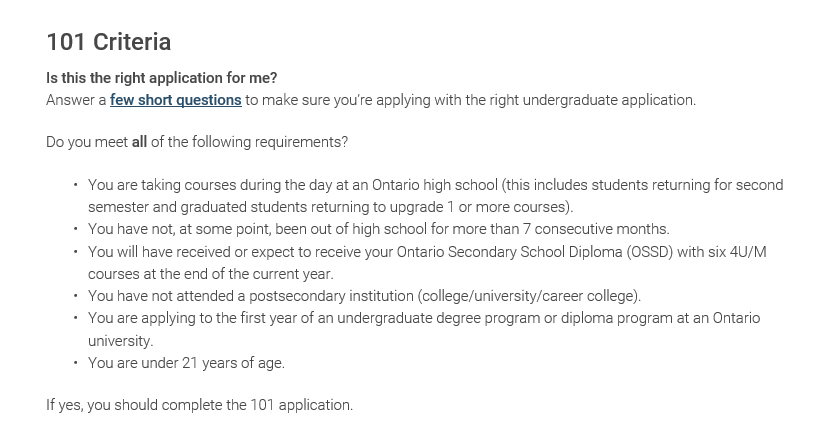Click the '101 Criteria' heading

click(109, 42)
